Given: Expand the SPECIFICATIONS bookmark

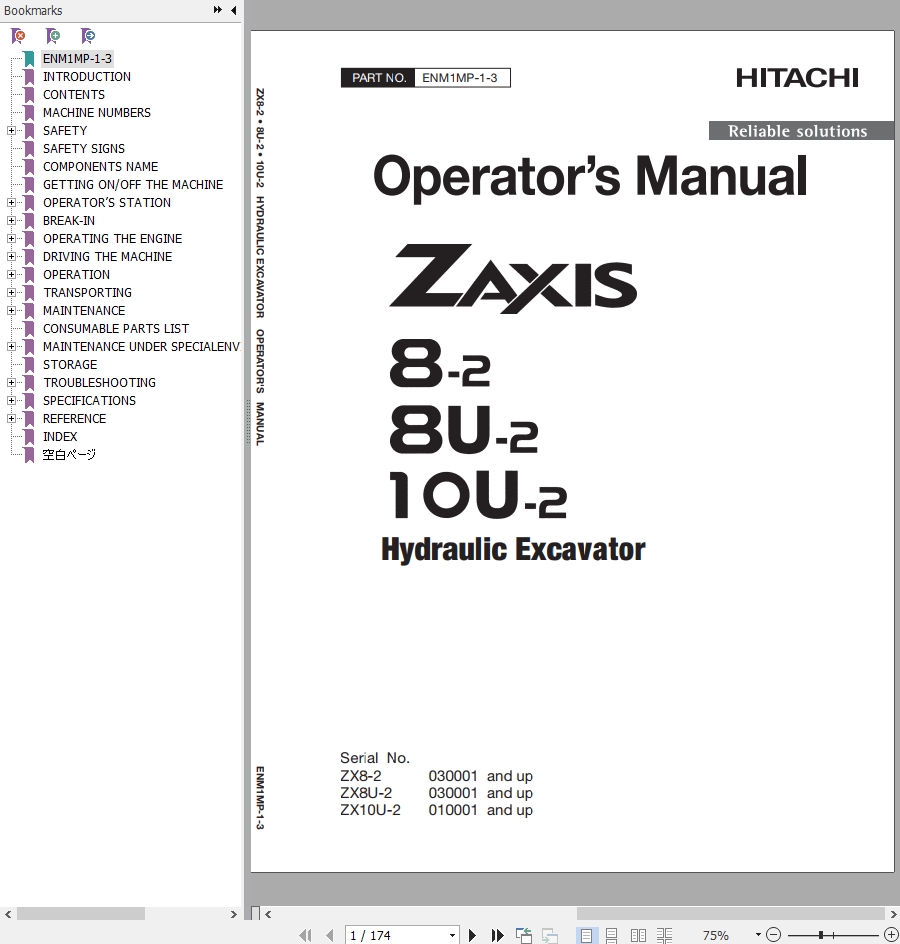Looking at the screenshot, I should pyautogui.click(x=11, y=401).
